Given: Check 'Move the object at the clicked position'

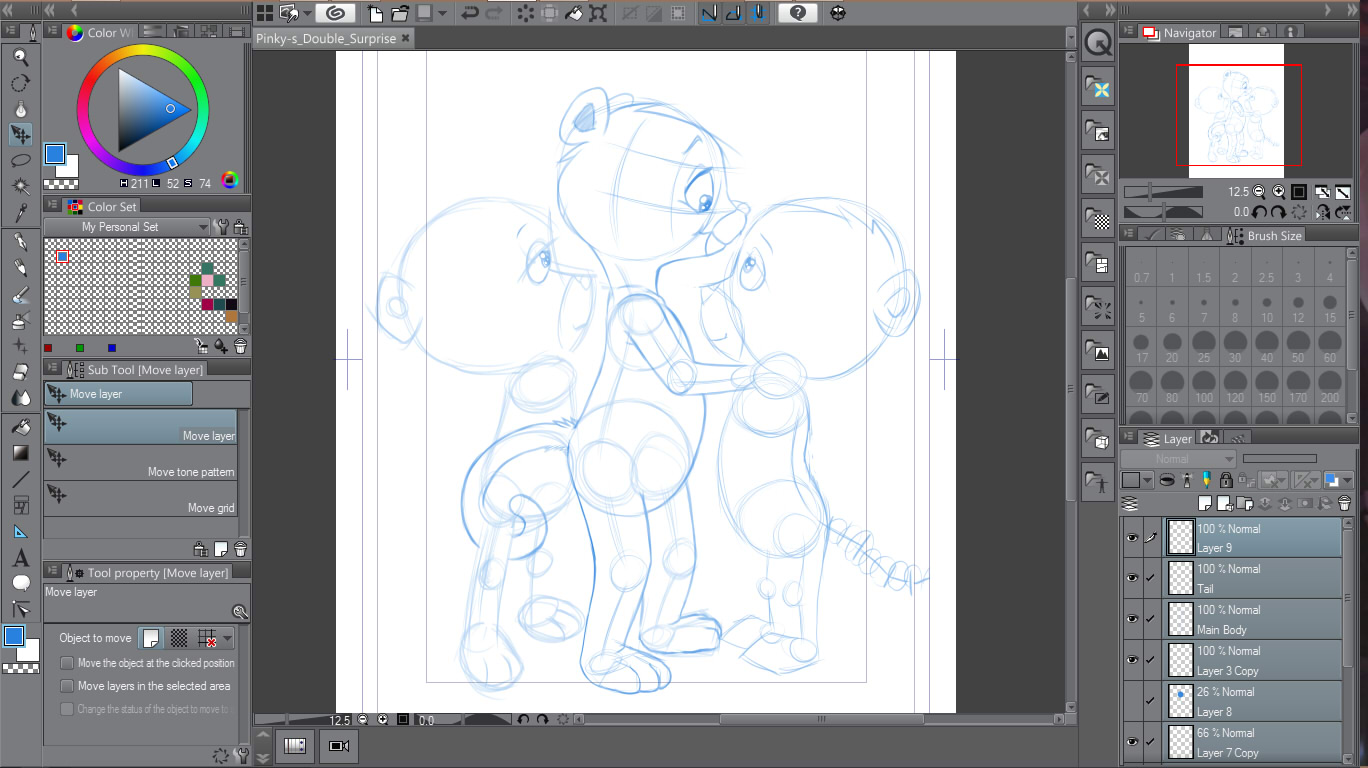Looking at the screenshot, I should pyautogui.click(x=67, y=663).
